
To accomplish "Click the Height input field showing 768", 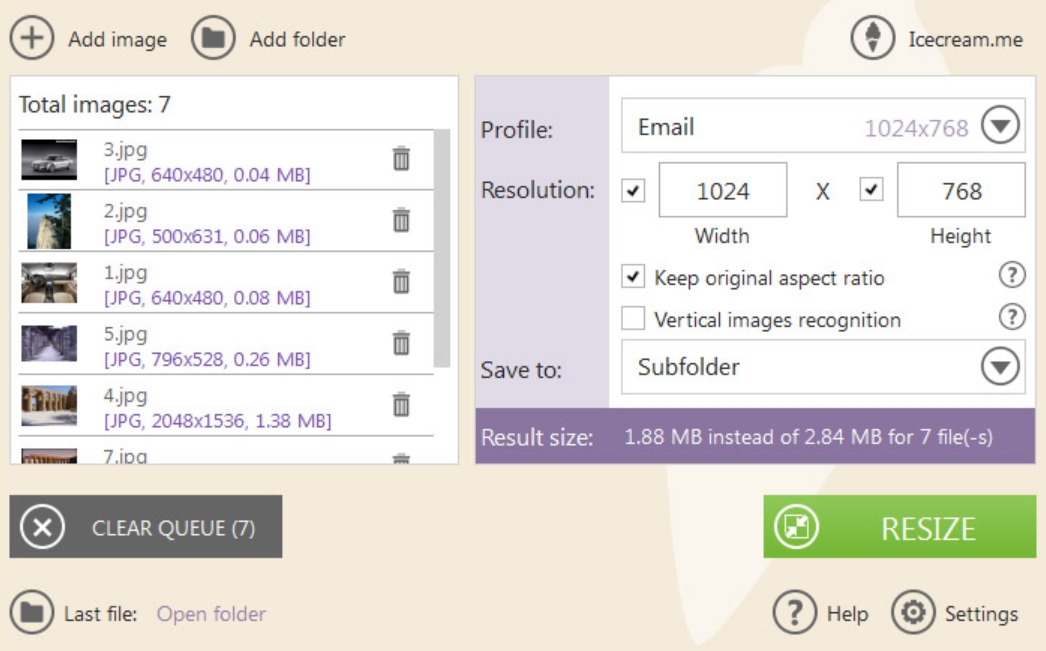I will tap(961, 190).
